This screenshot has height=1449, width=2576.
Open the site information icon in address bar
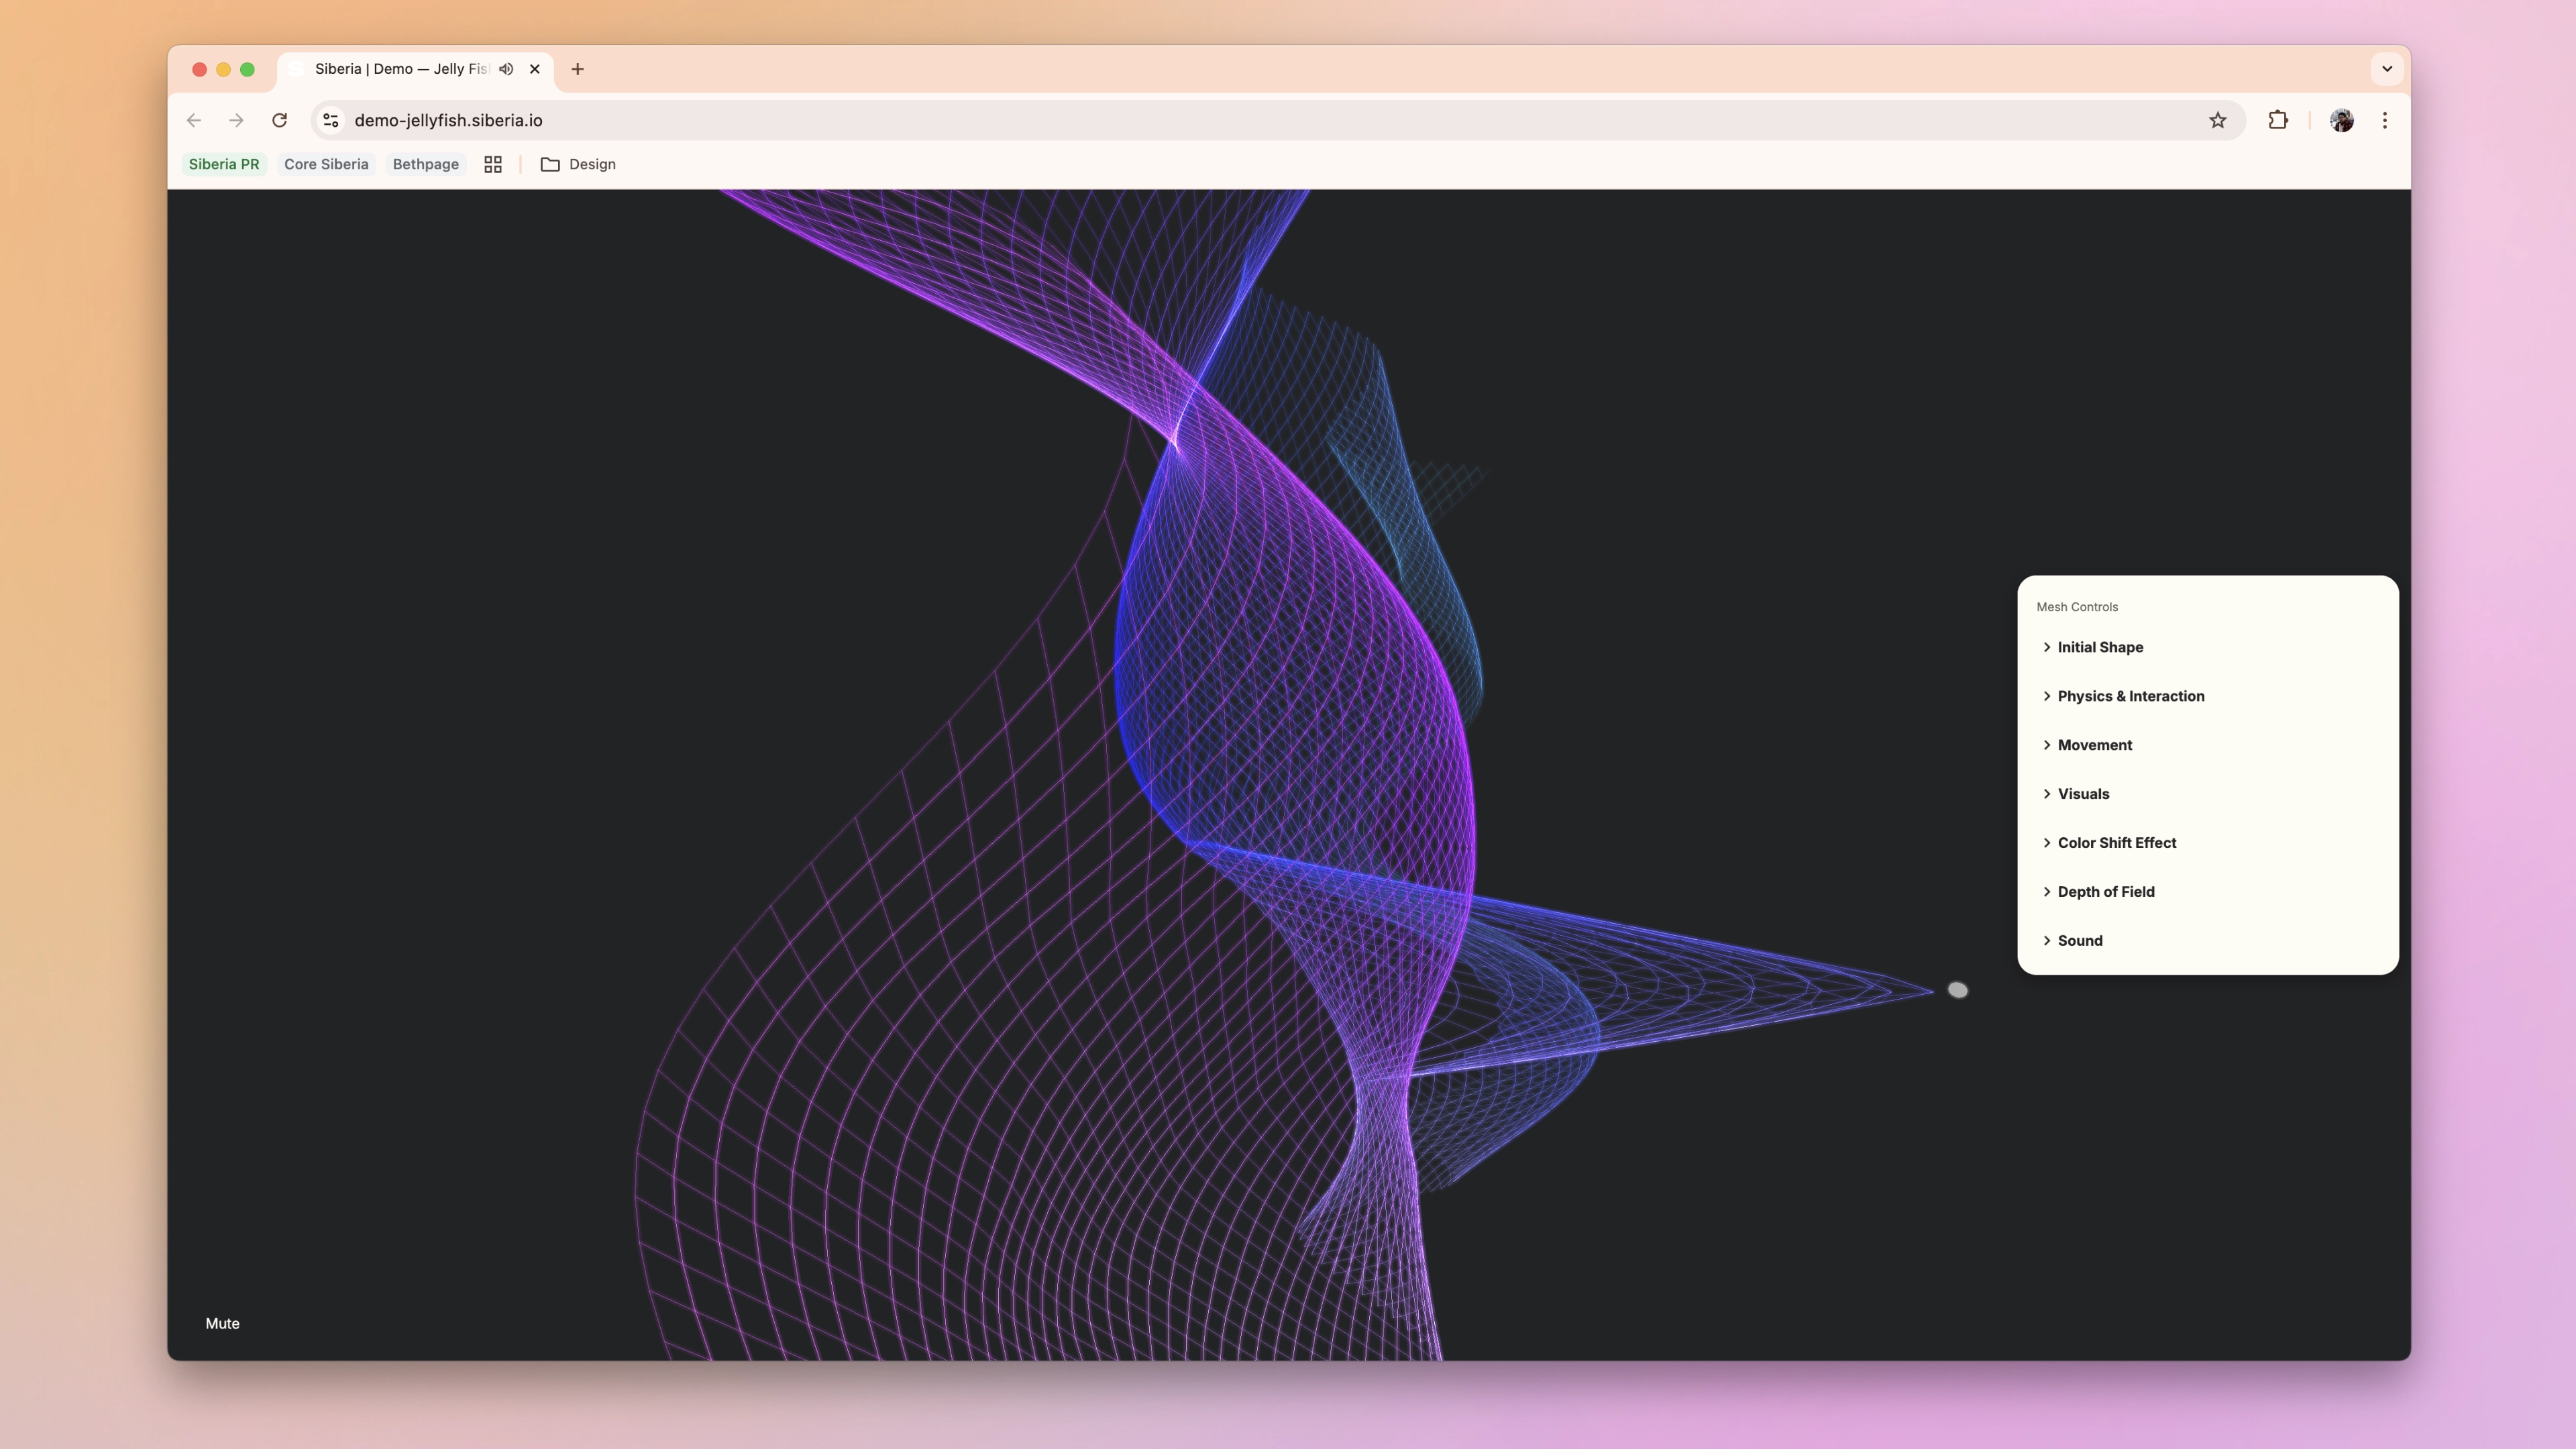coord(331,120)
